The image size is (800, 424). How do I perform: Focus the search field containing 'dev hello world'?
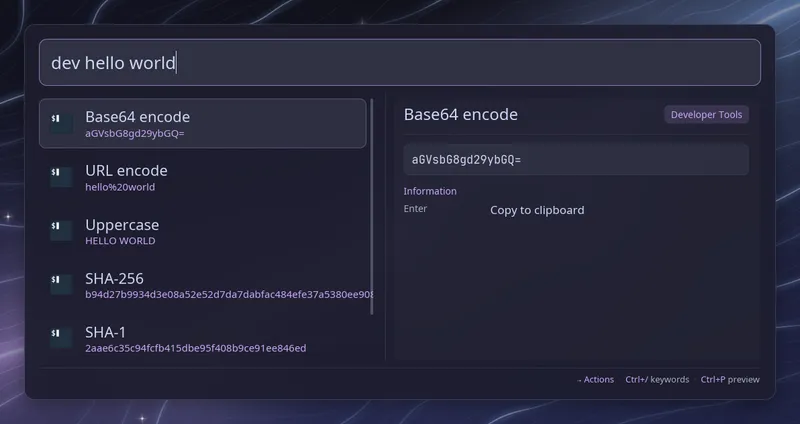(x=399, y=62)
